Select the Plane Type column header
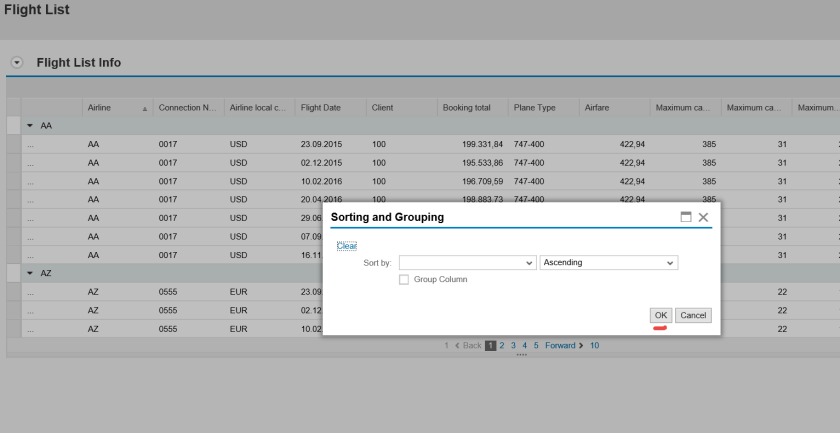 point(534,108)
